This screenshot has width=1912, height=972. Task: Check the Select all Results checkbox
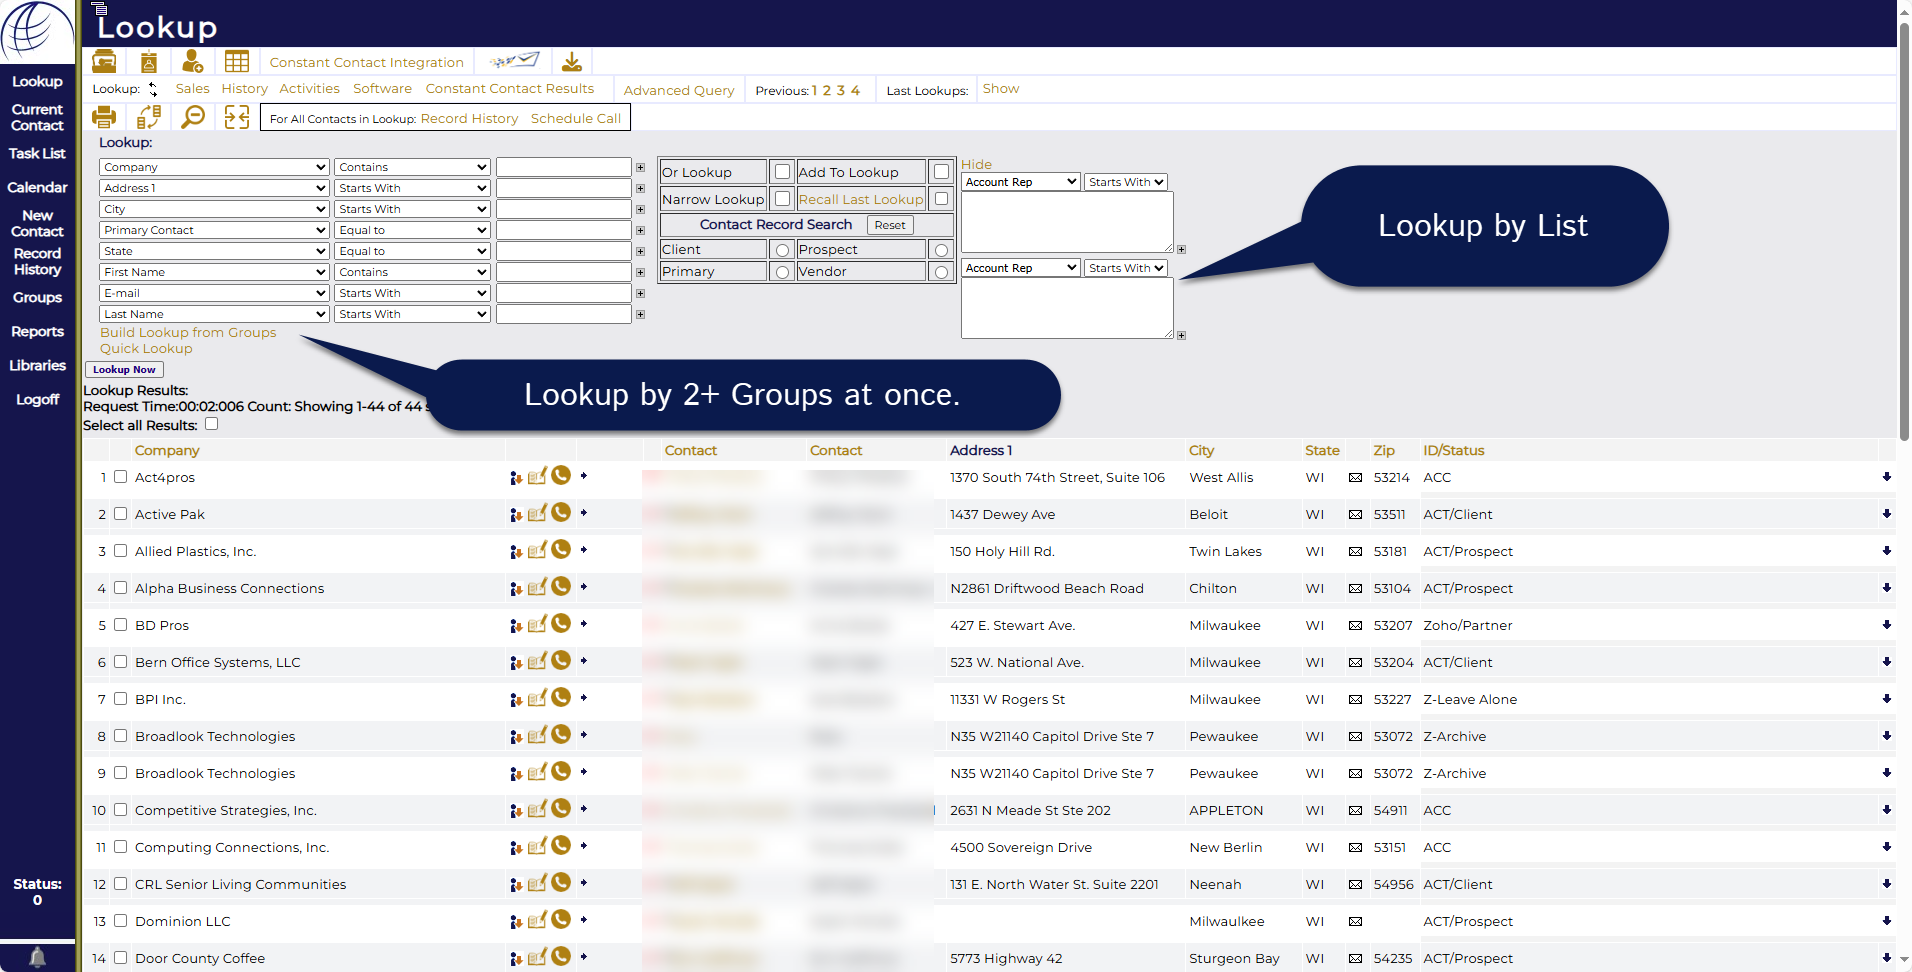[212, 424]
